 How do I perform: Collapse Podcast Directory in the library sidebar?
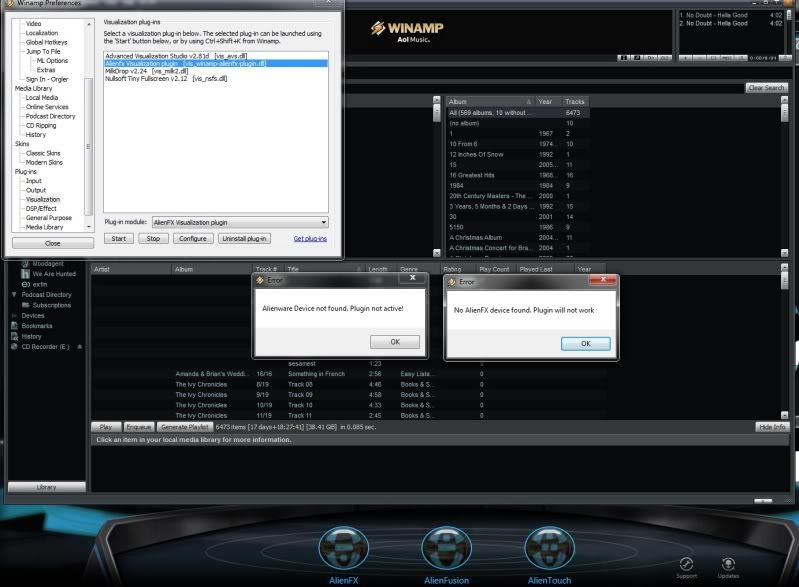[x=14, y=295]
